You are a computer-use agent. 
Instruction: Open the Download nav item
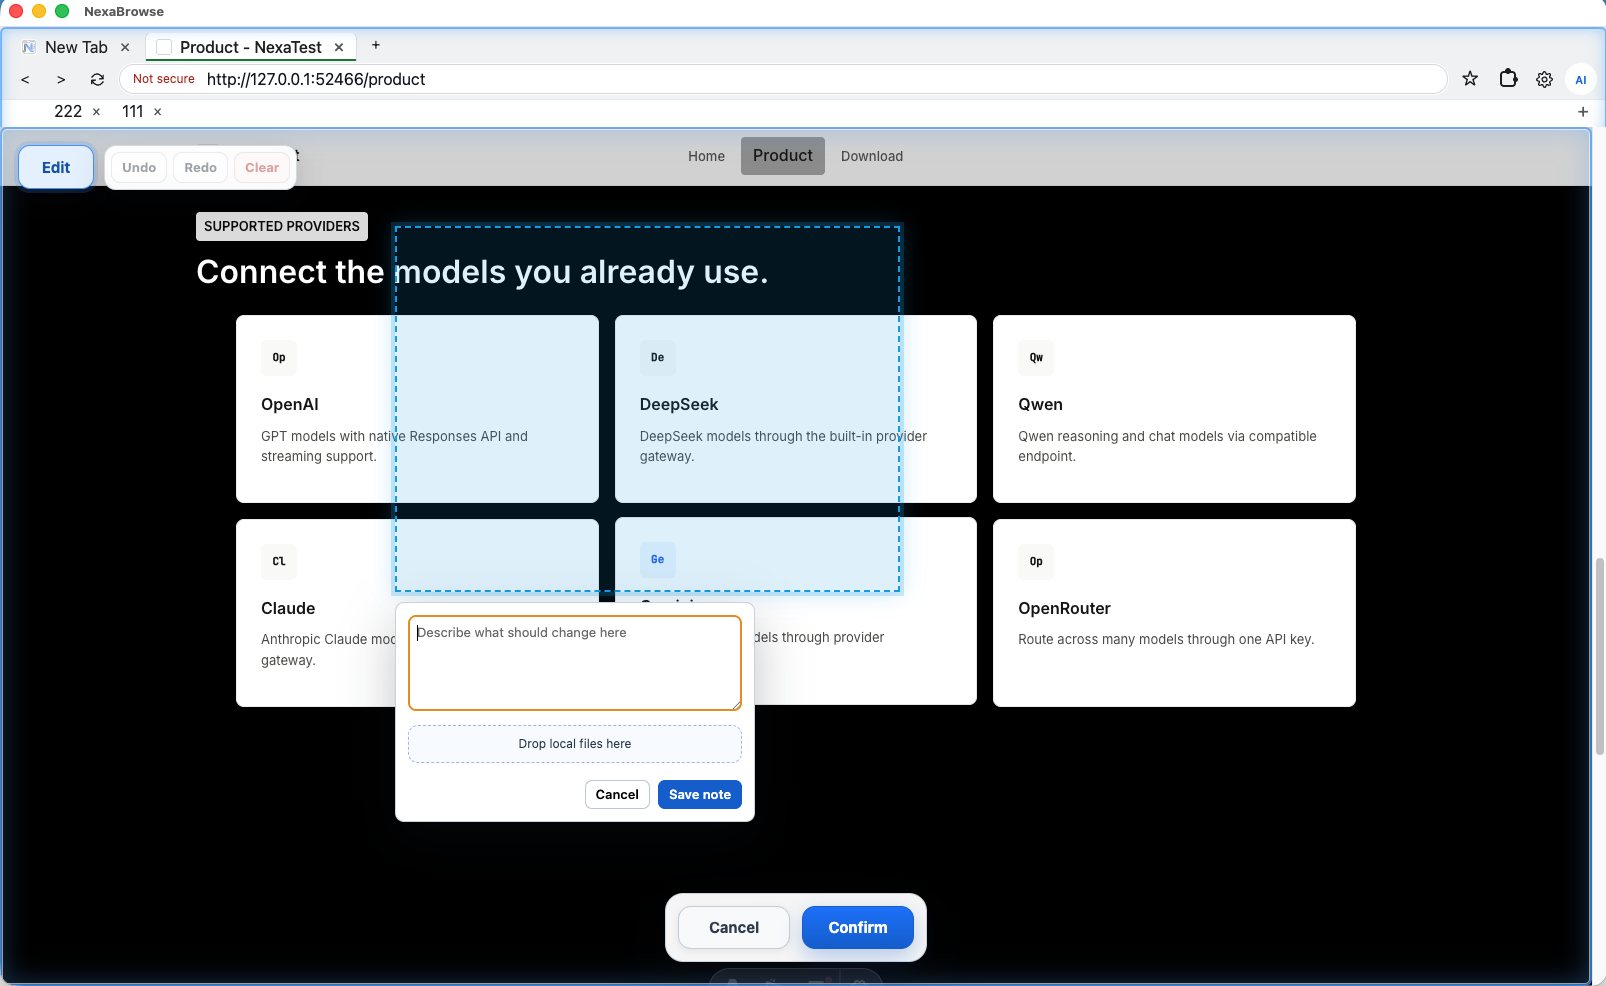pyautogui.click(x=872, y=156)
